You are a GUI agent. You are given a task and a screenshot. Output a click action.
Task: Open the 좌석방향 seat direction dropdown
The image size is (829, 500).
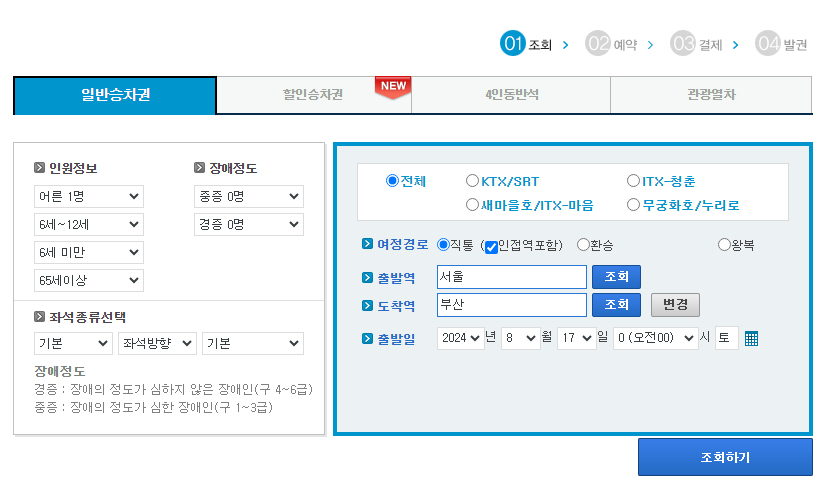tap(157, 344)
